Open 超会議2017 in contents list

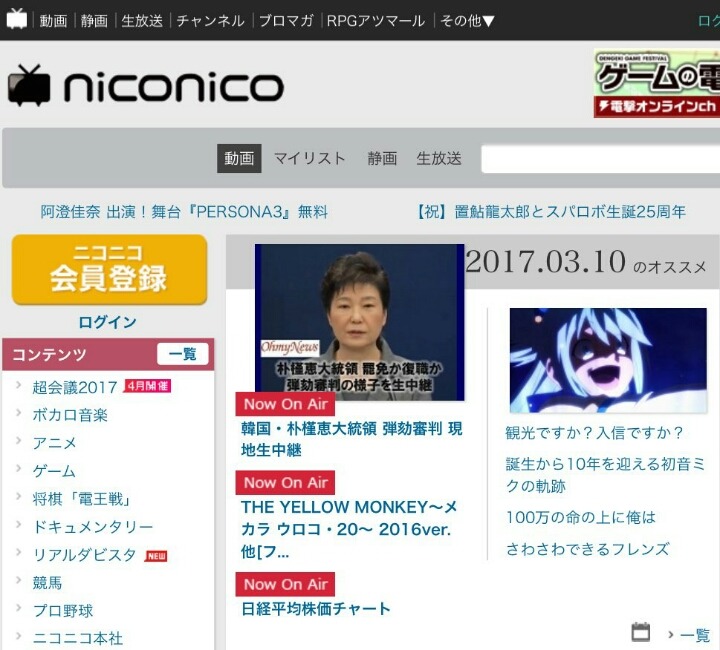click(x=75, y=387)
